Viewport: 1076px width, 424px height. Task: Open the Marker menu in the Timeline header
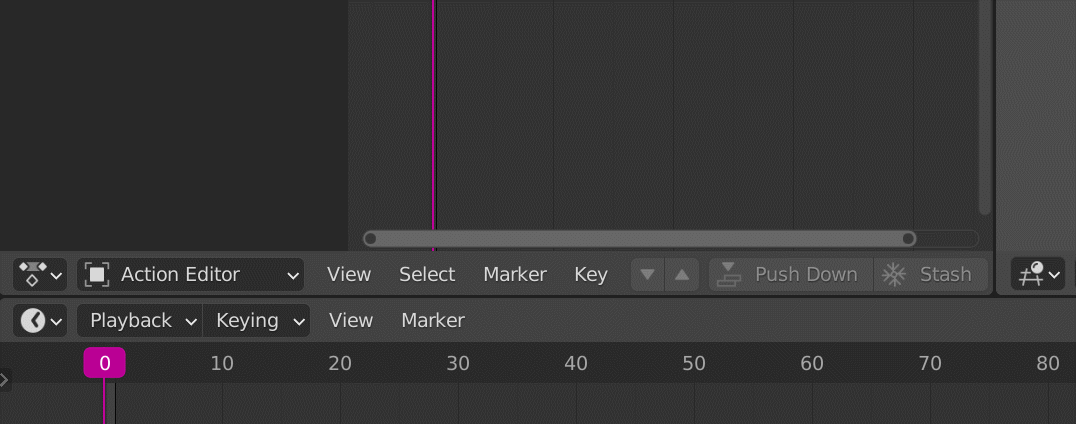(433, 321)
